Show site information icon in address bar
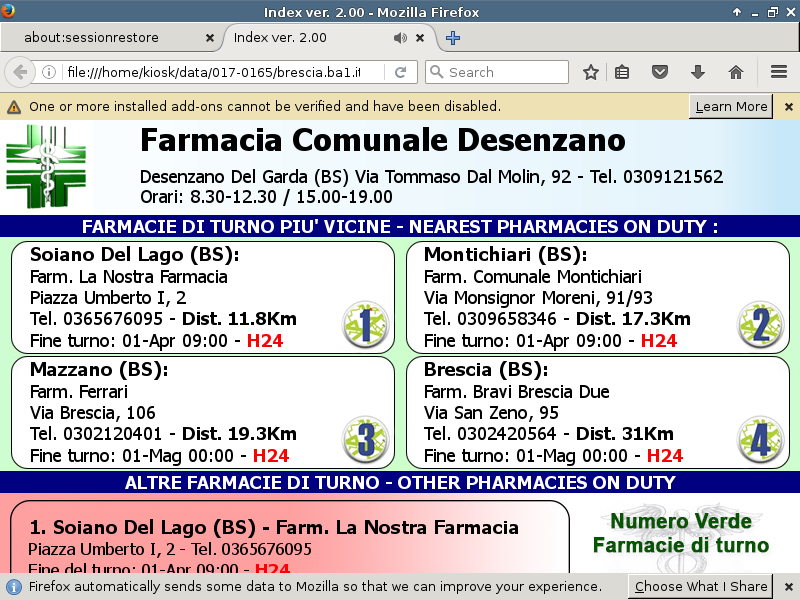The width and height of the screenshot is (800, 600). 49,72
